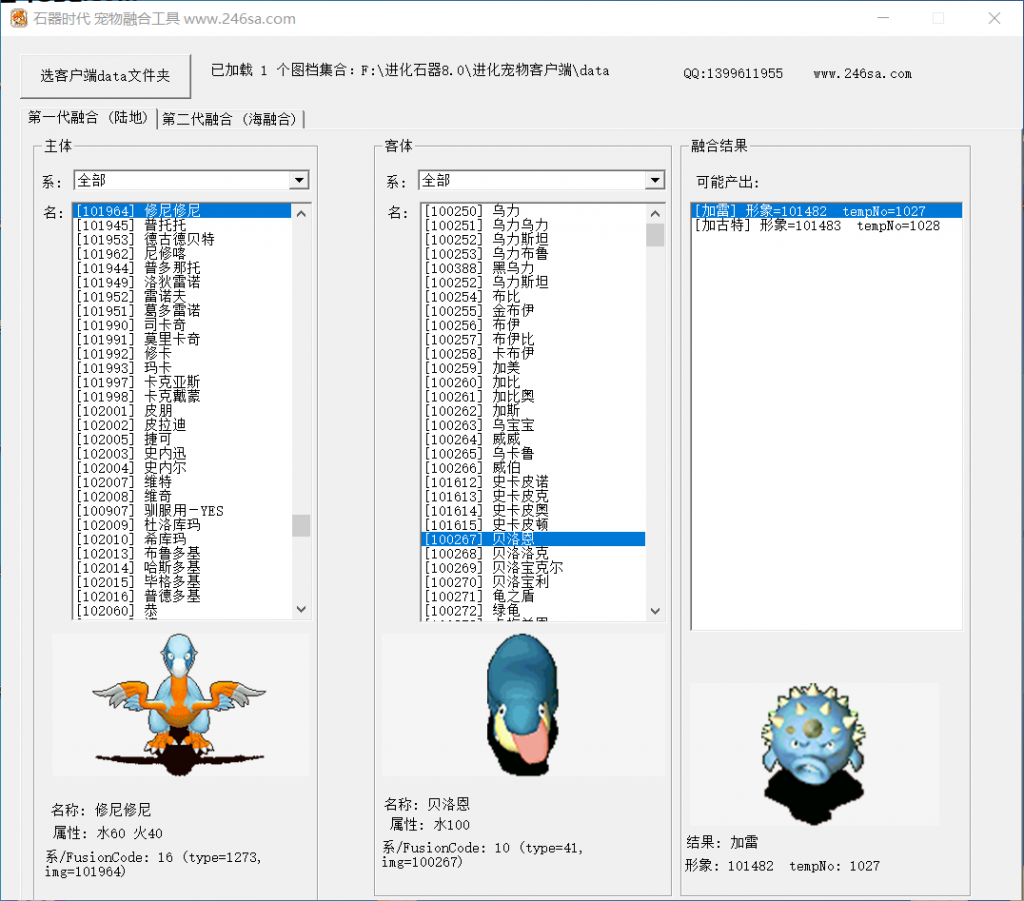
Task: Click the 修尼修尼 pet preview image
Action: pos(180,704)
